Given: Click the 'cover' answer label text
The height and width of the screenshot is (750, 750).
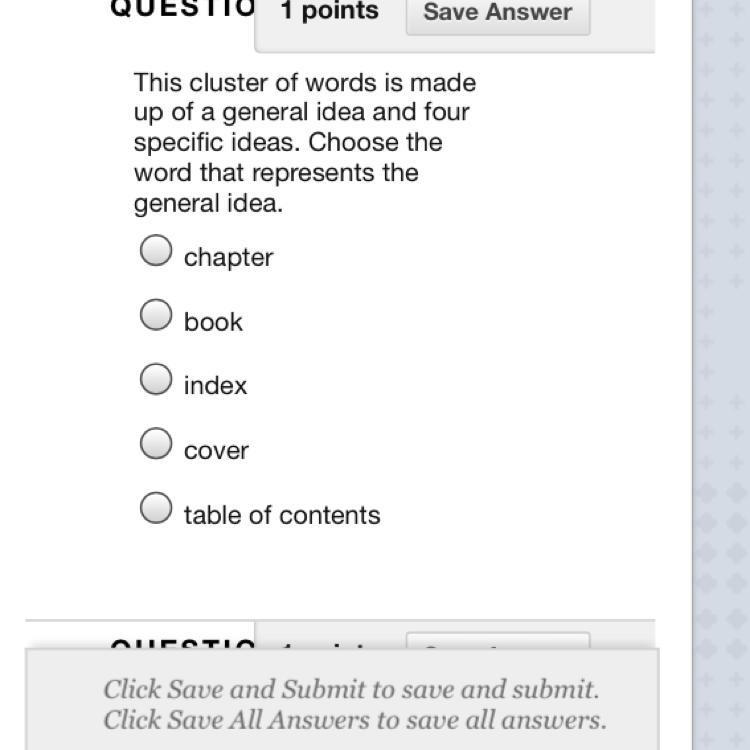Looking at the screenshot, I should click(x=216, y=451).
